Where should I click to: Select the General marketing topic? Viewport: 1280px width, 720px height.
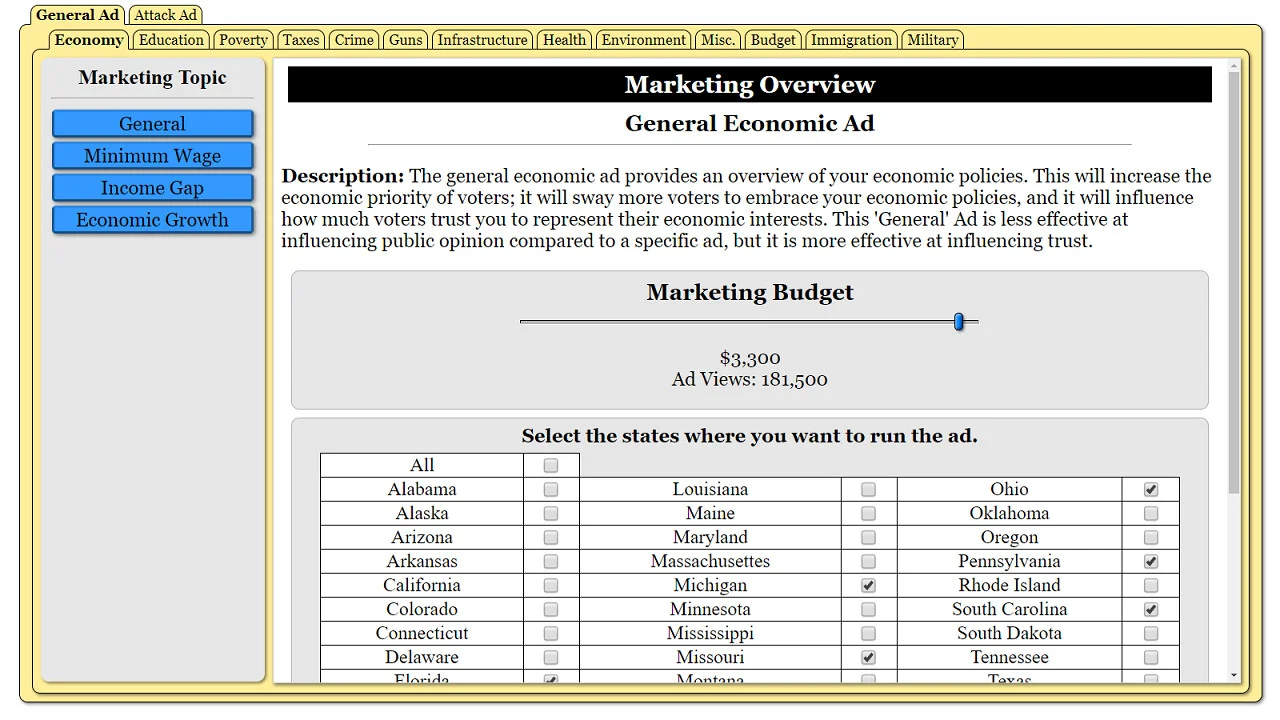point(152,124)
